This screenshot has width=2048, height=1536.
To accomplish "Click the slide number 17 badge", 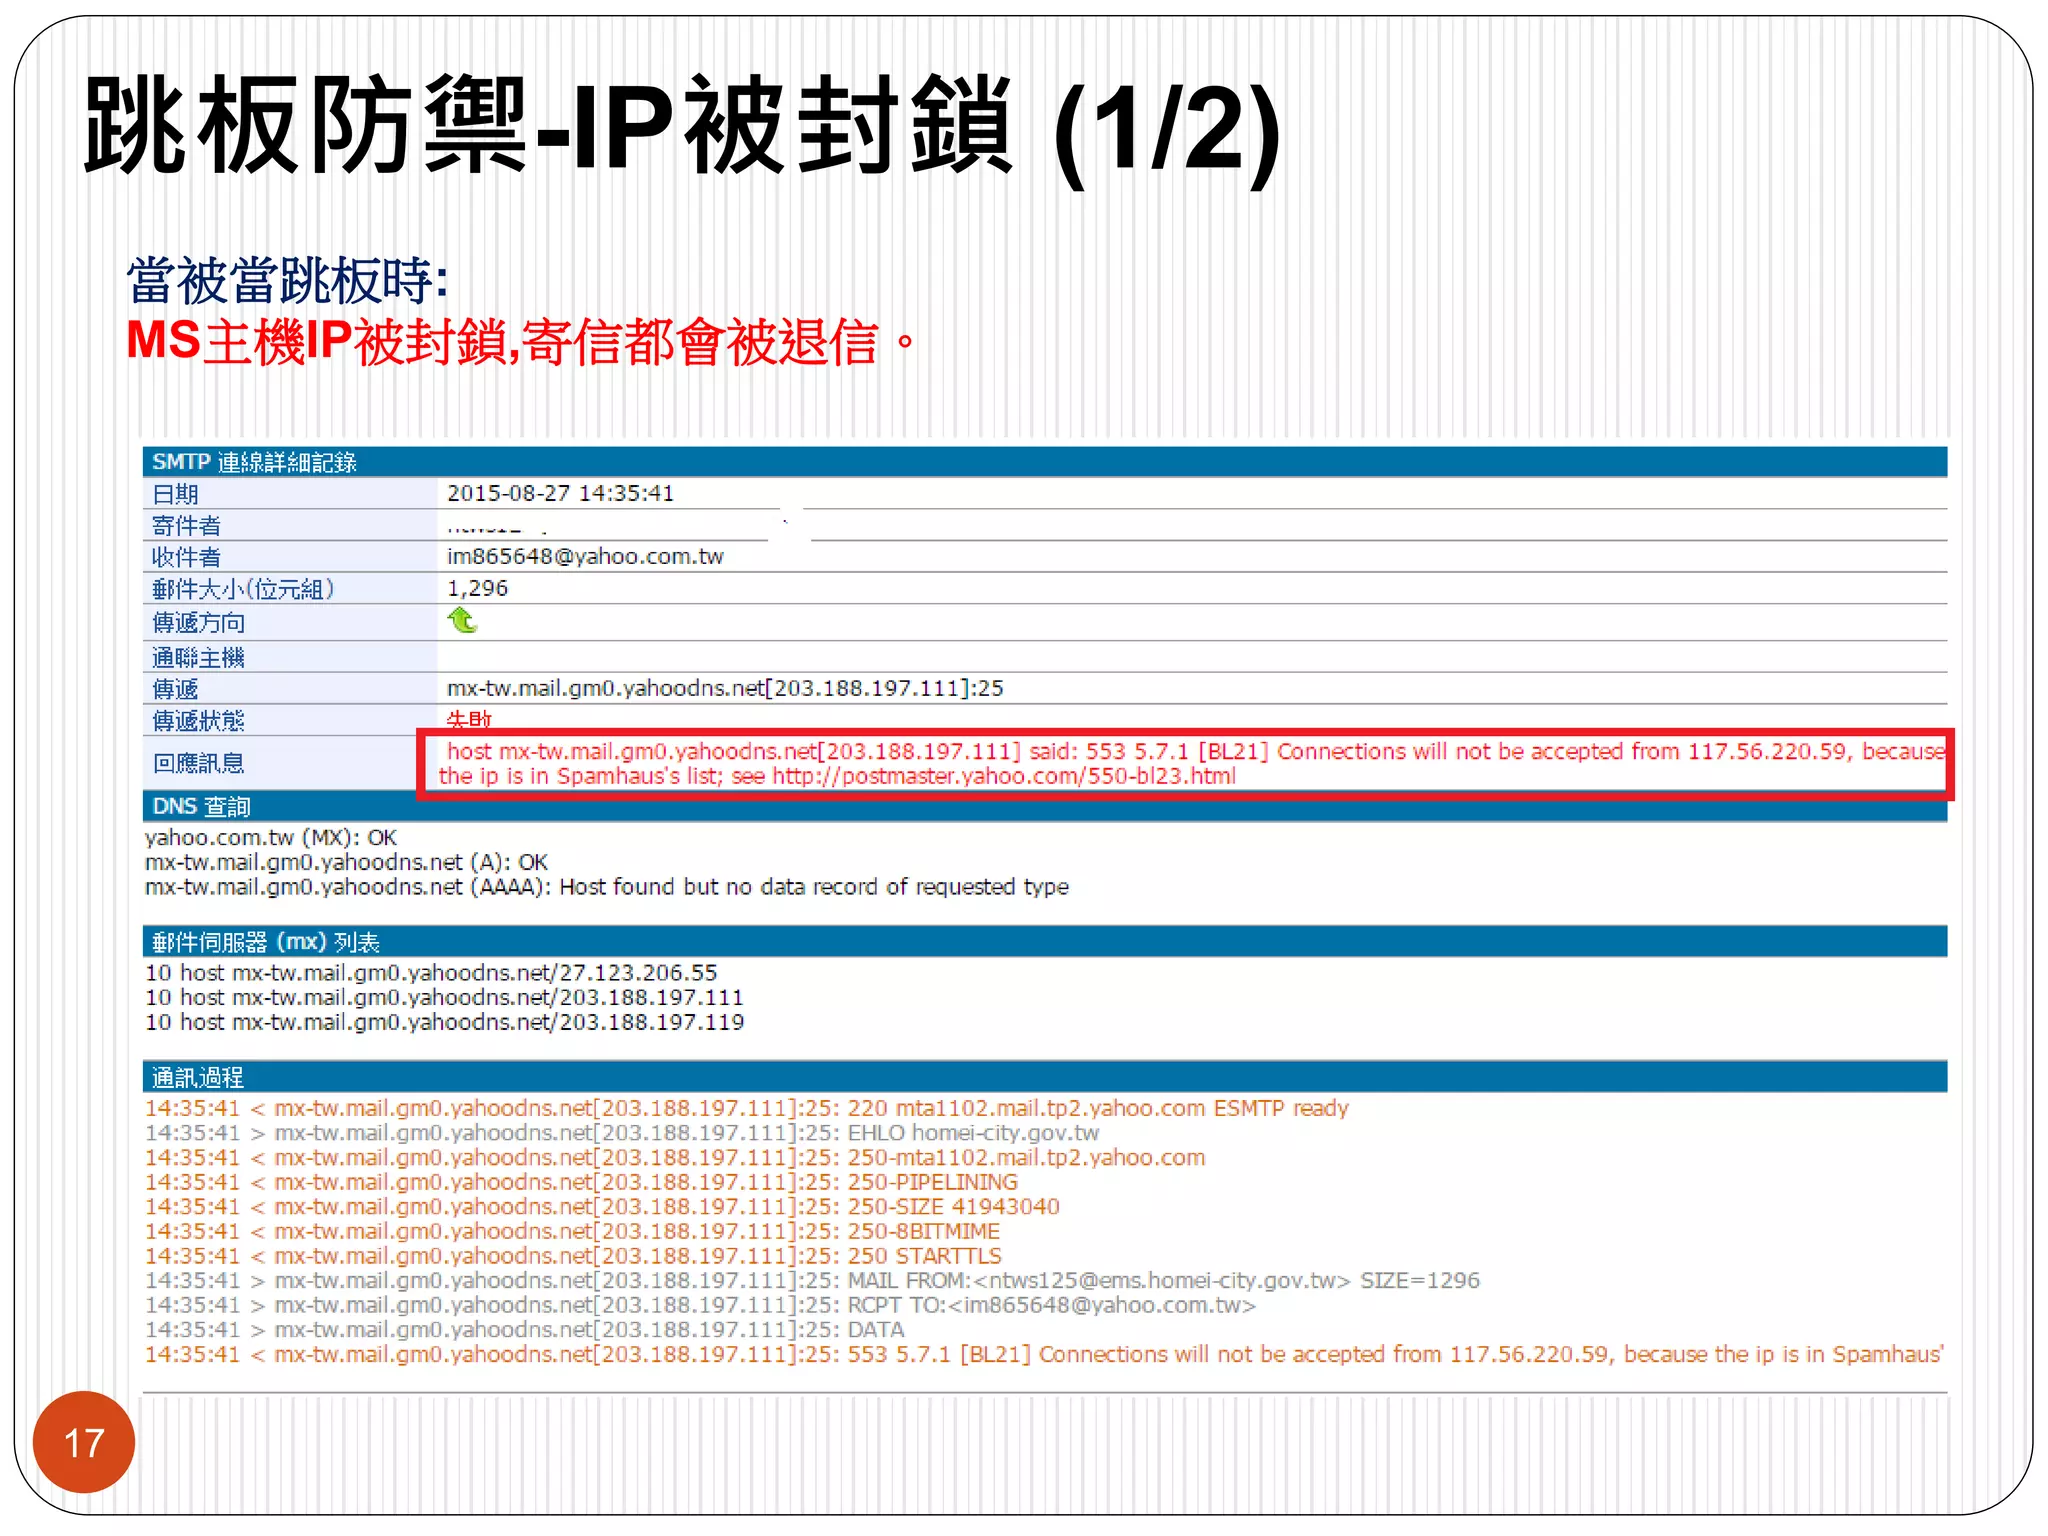I will click(x=84, y=1442).
